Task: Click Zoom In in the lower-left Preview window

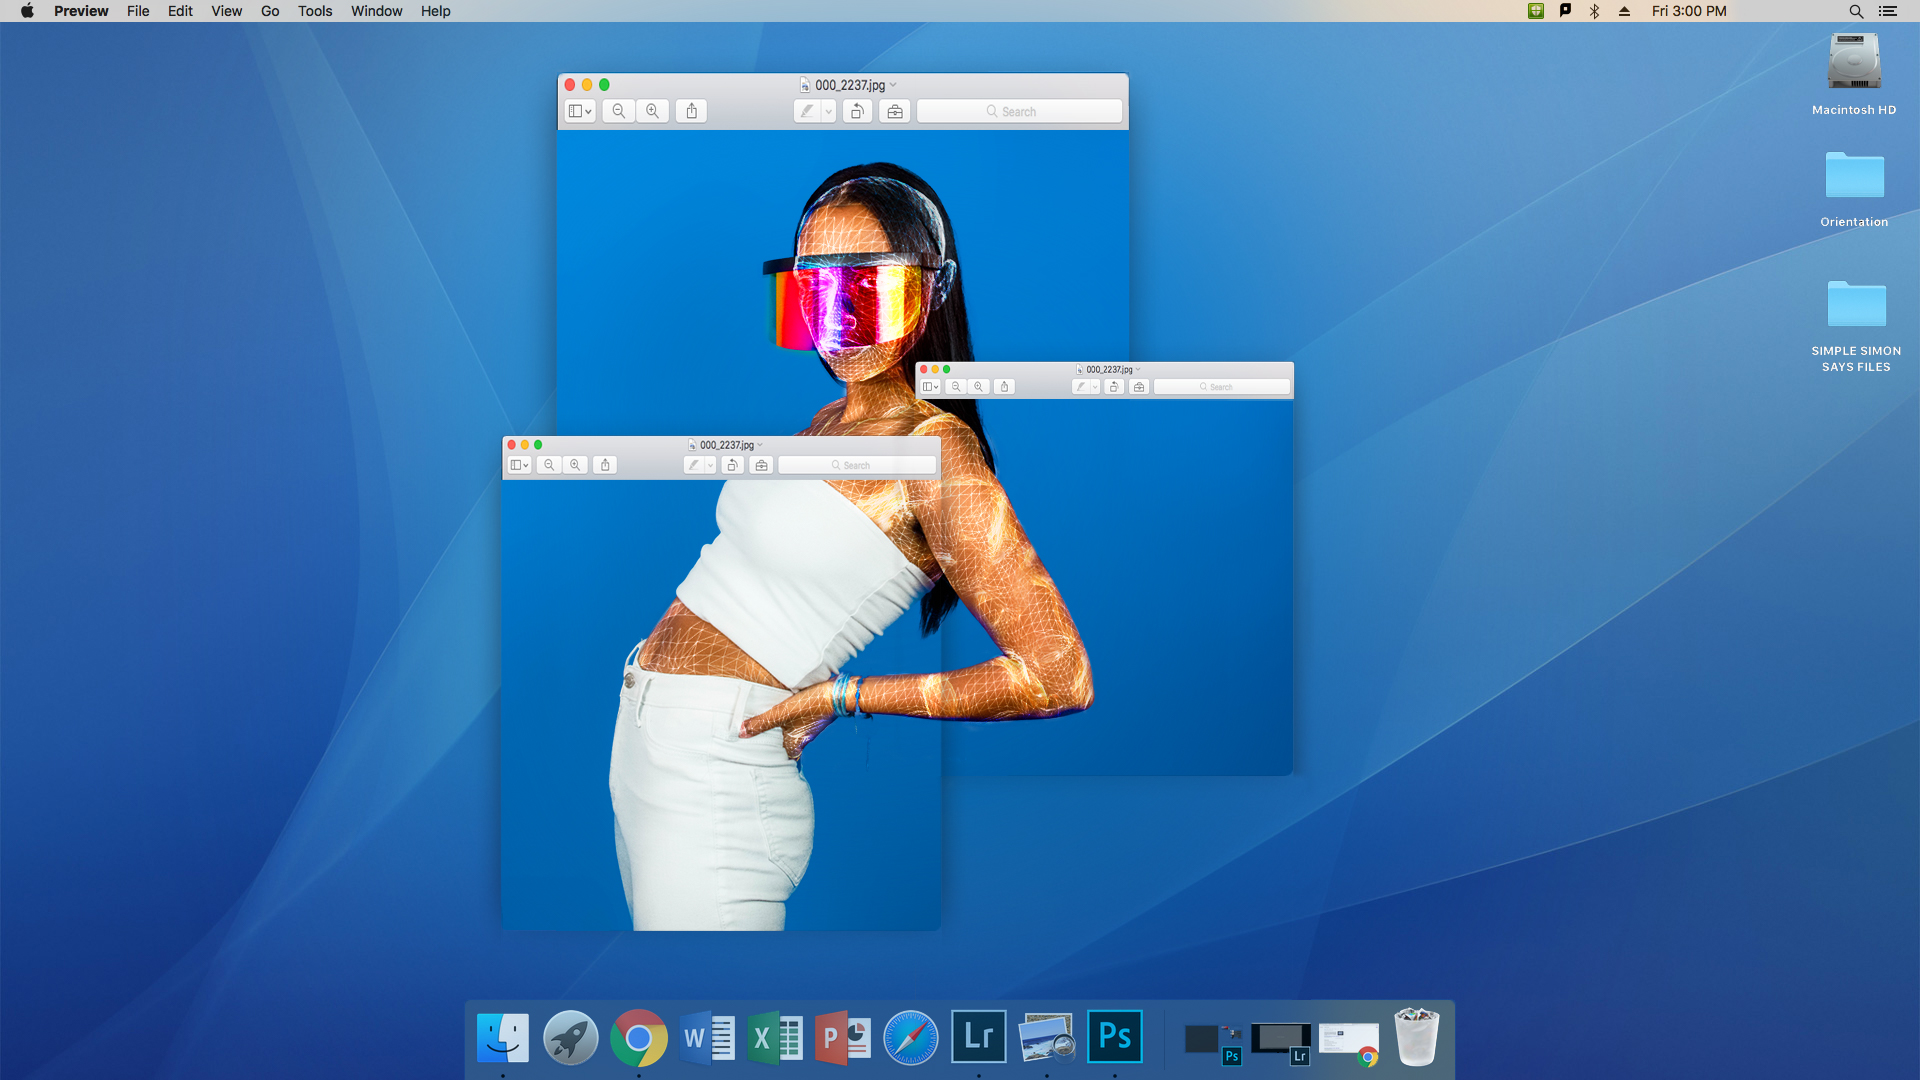Action: click(575, 465)
